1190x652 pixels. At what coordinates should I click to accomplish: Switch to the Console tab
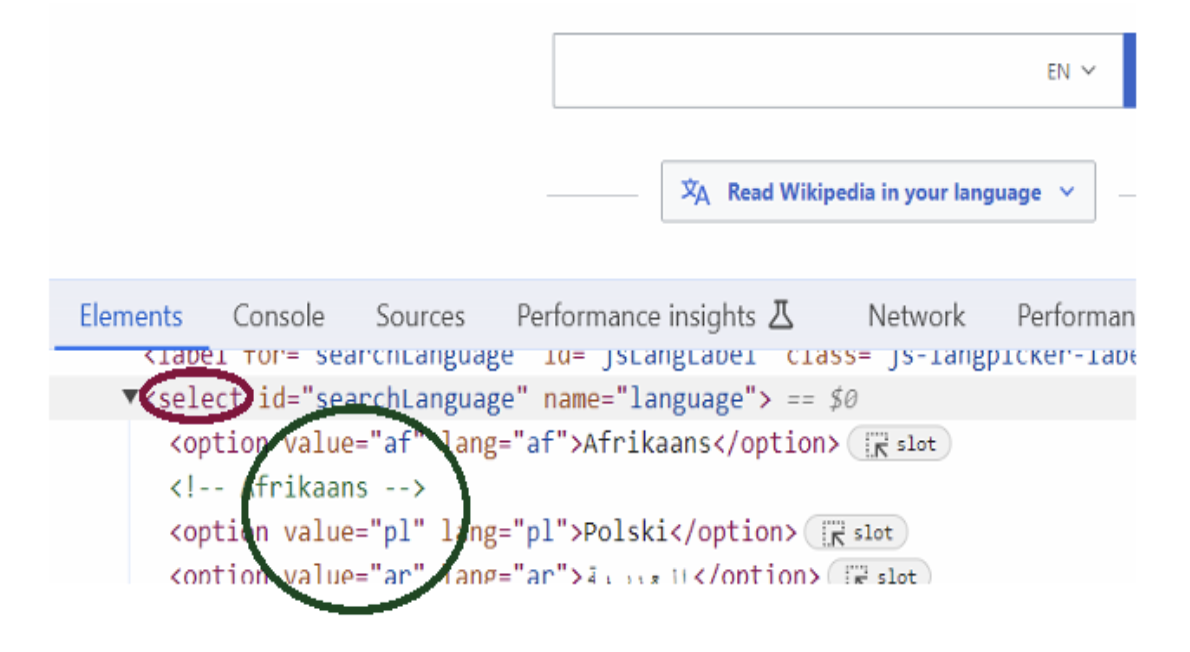pos(278,315)
